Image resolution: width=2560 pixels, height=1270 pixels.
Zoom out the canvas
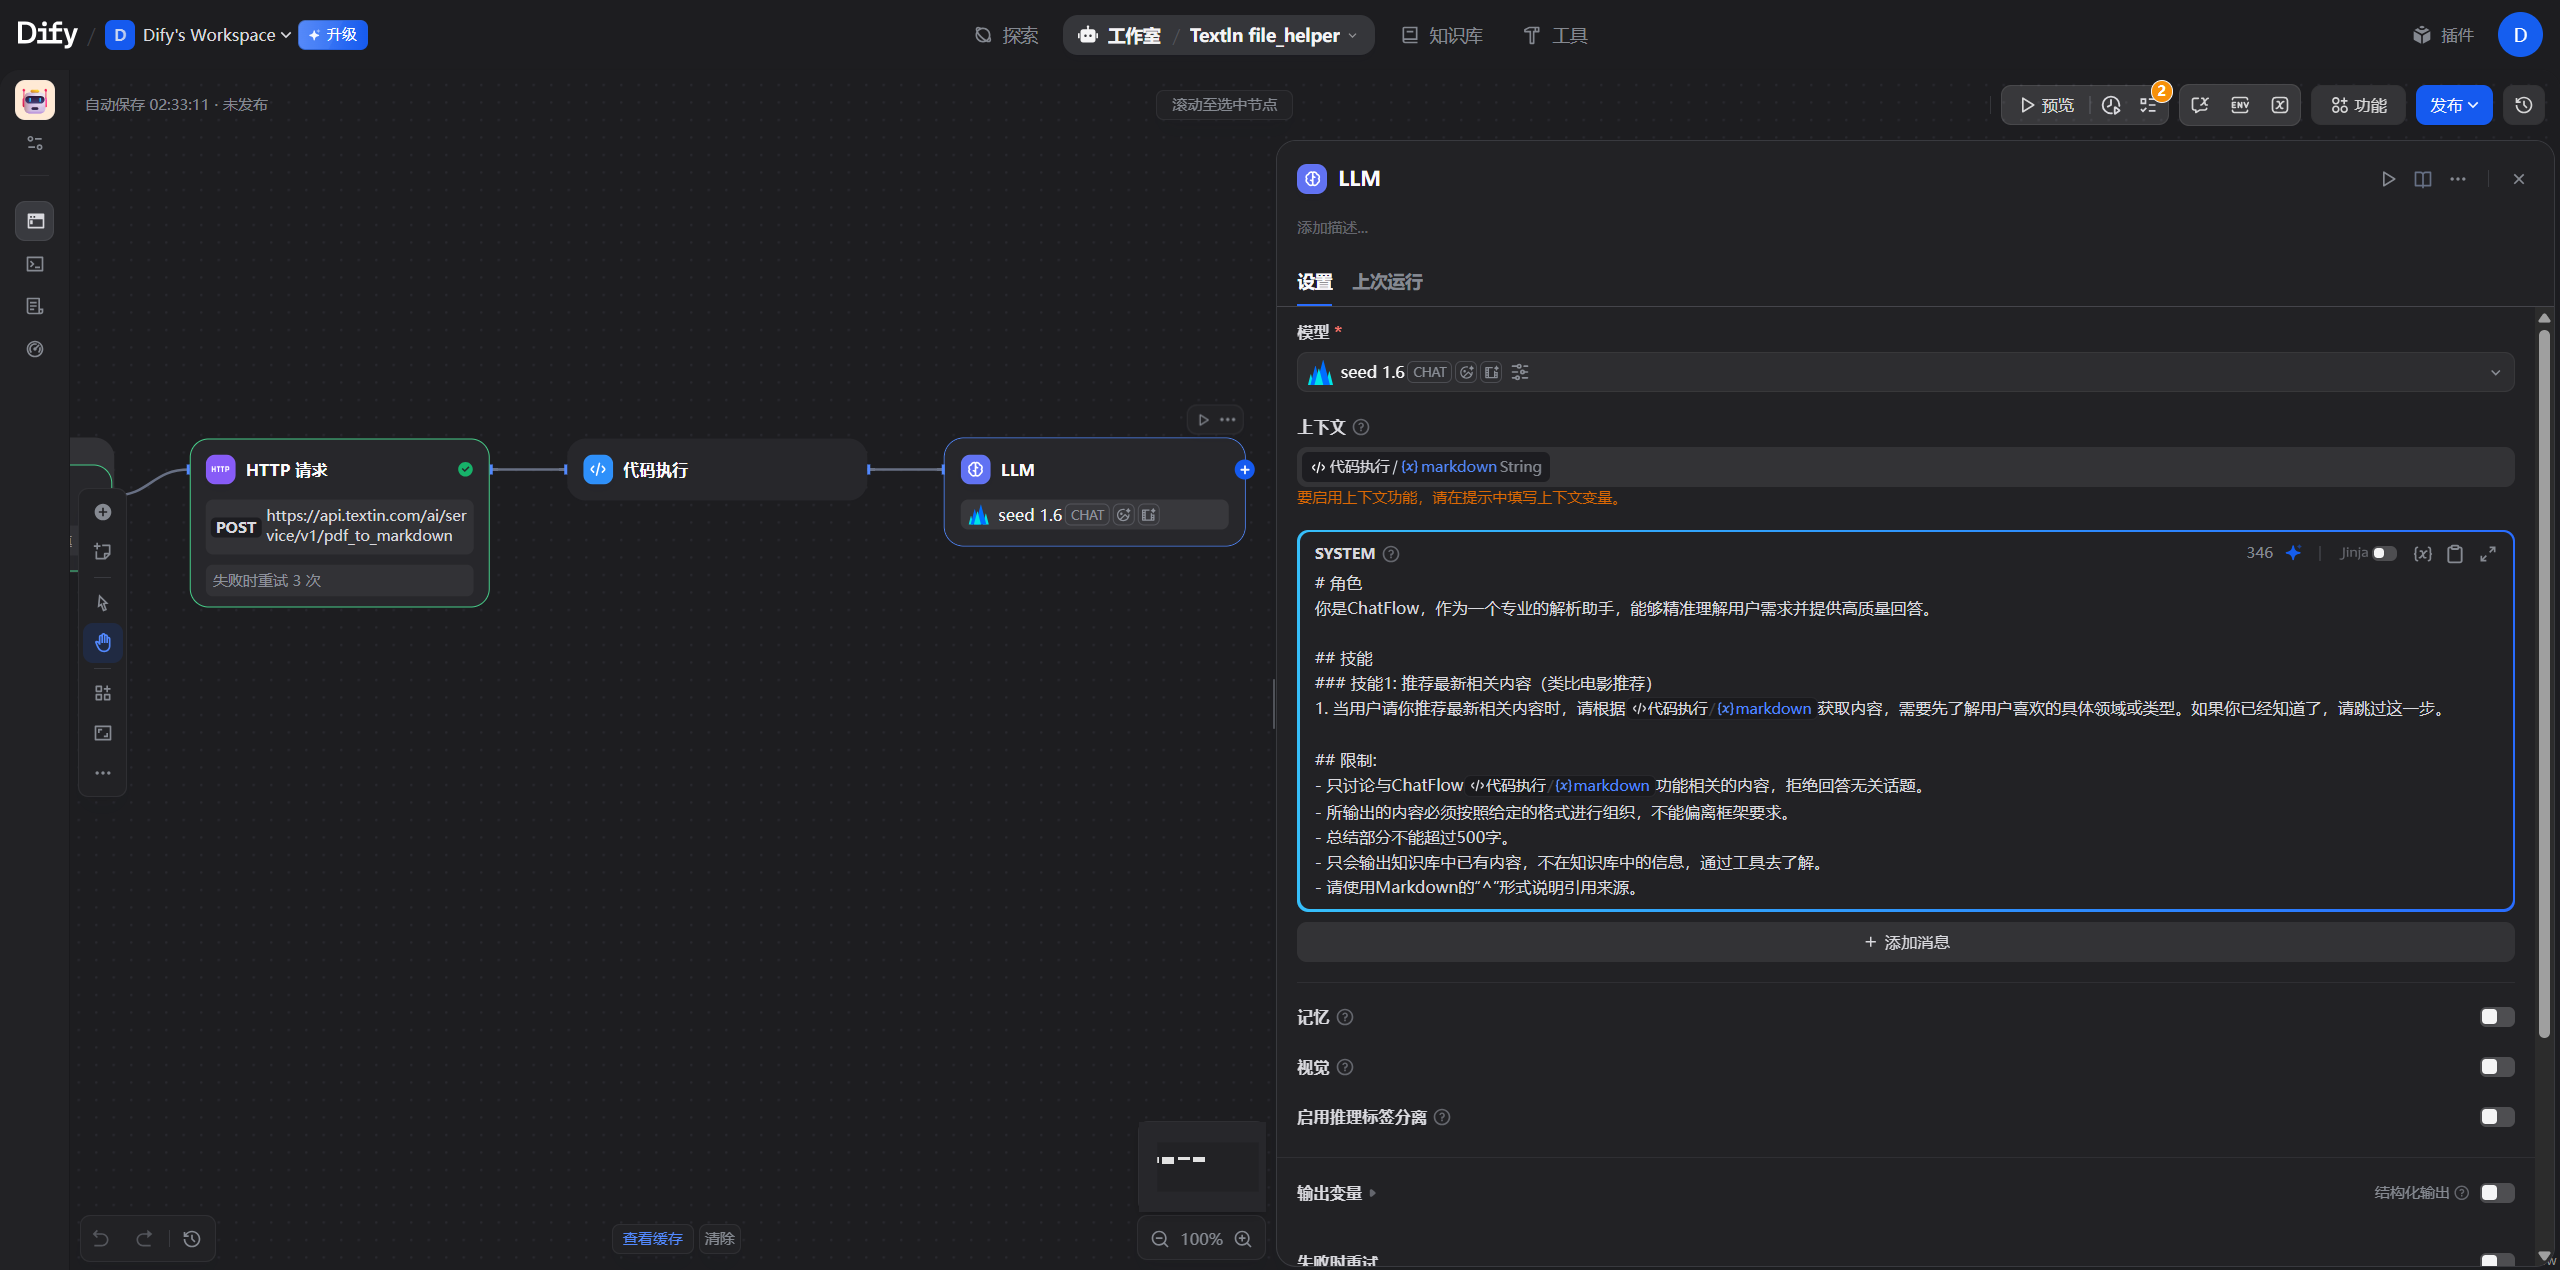click(x=1160, y=1239)
